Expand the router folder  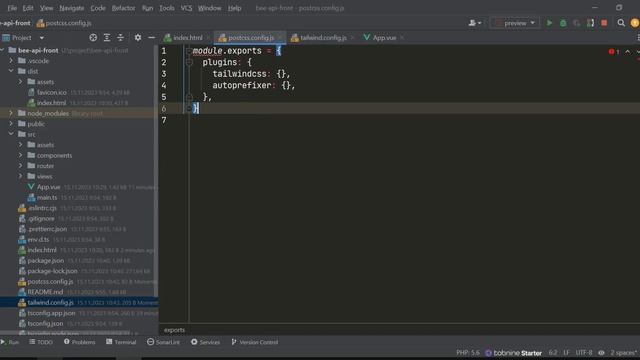coord(20,166)
